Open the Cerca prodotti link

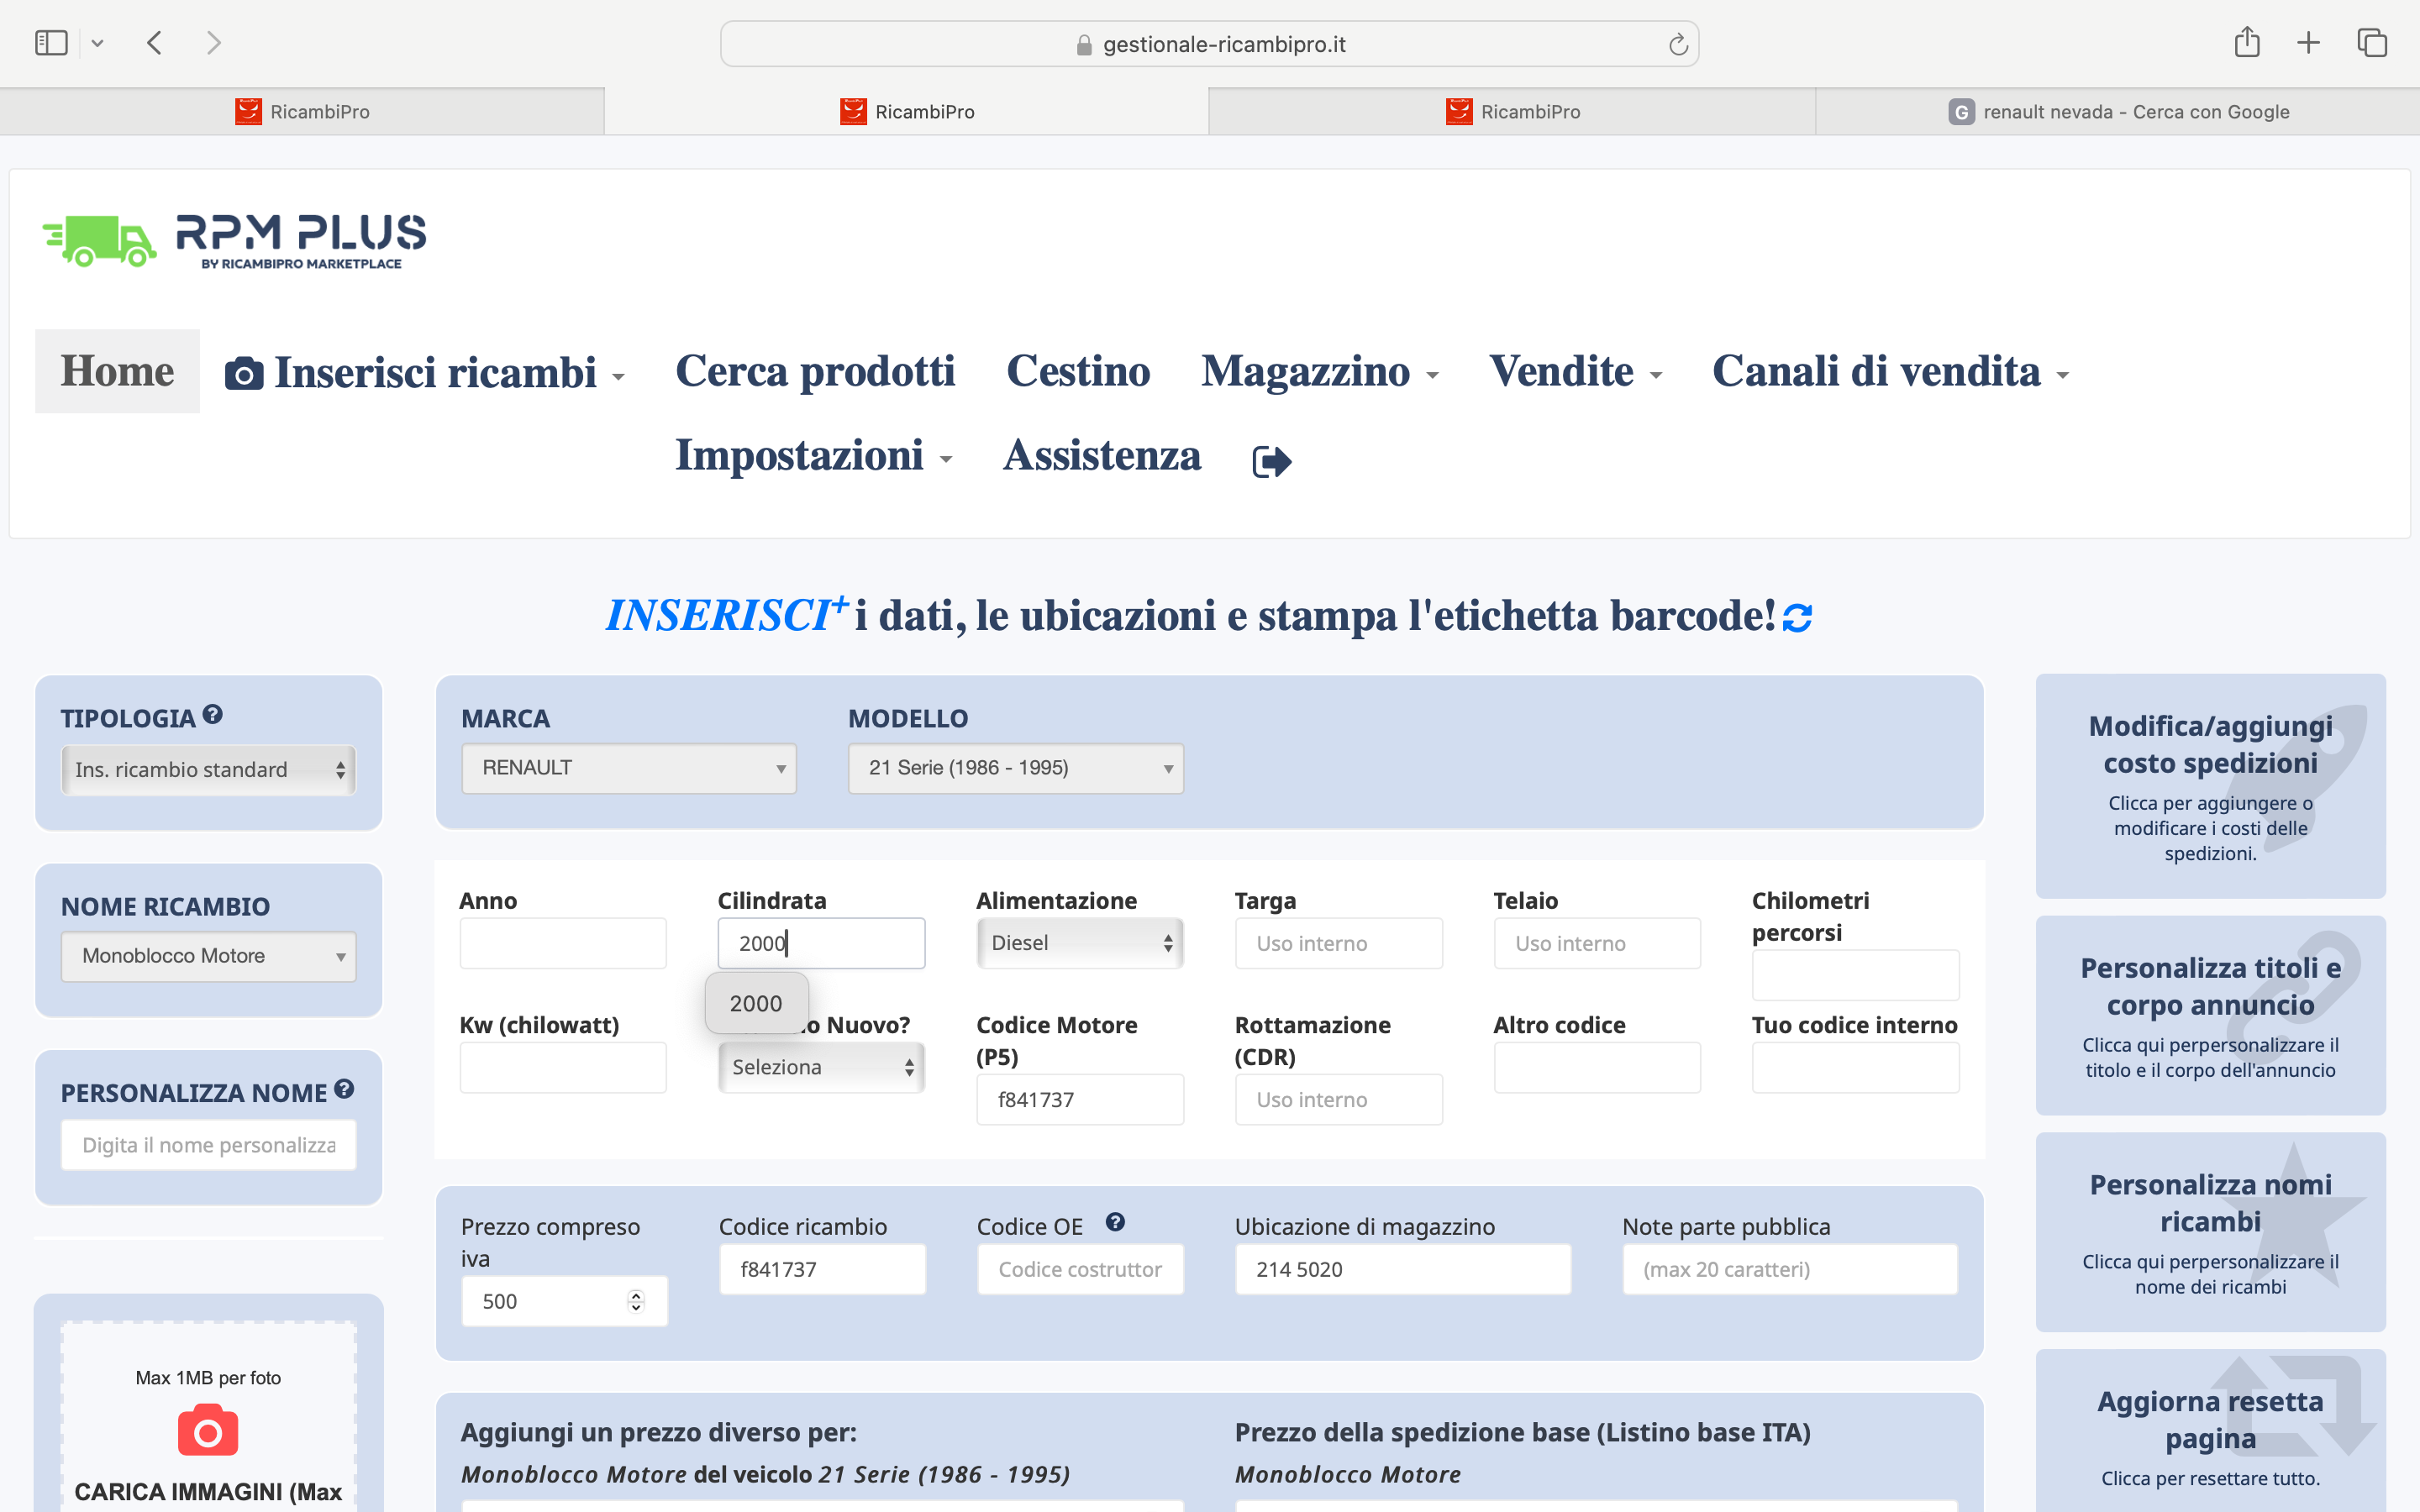815,371
